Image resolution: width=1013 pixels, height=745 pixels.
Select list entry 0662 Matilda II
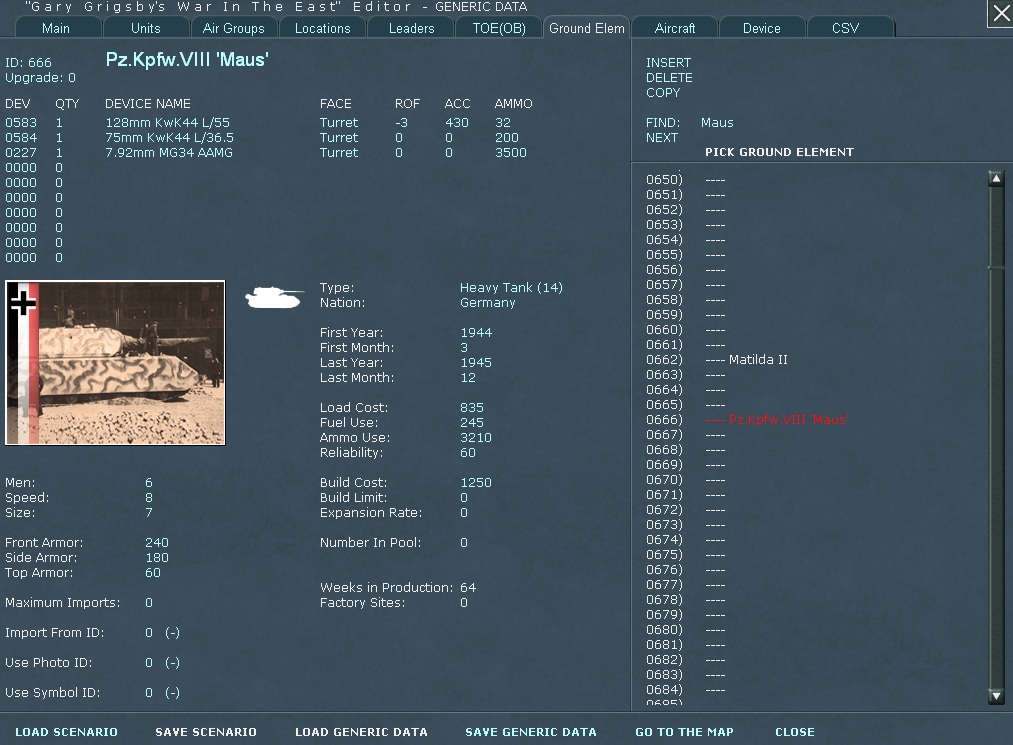click(716, 360)
